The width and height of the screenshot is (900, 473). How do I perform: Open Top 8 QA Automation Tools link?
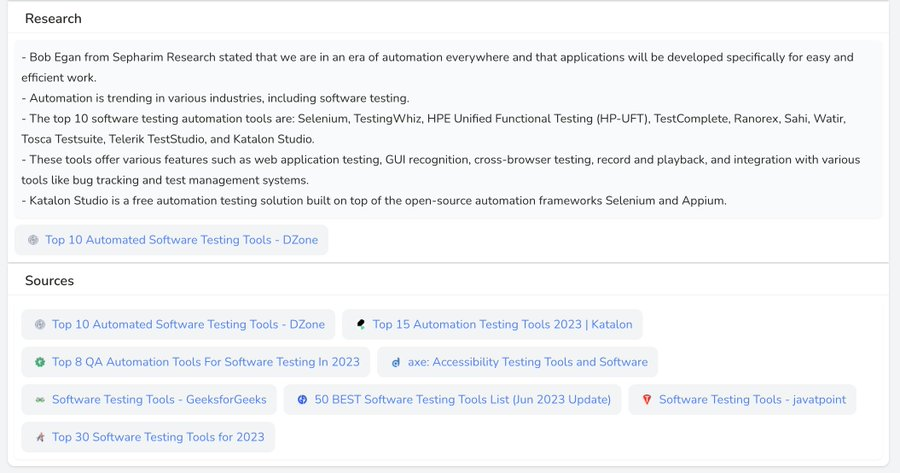click(x=196, y=362)
